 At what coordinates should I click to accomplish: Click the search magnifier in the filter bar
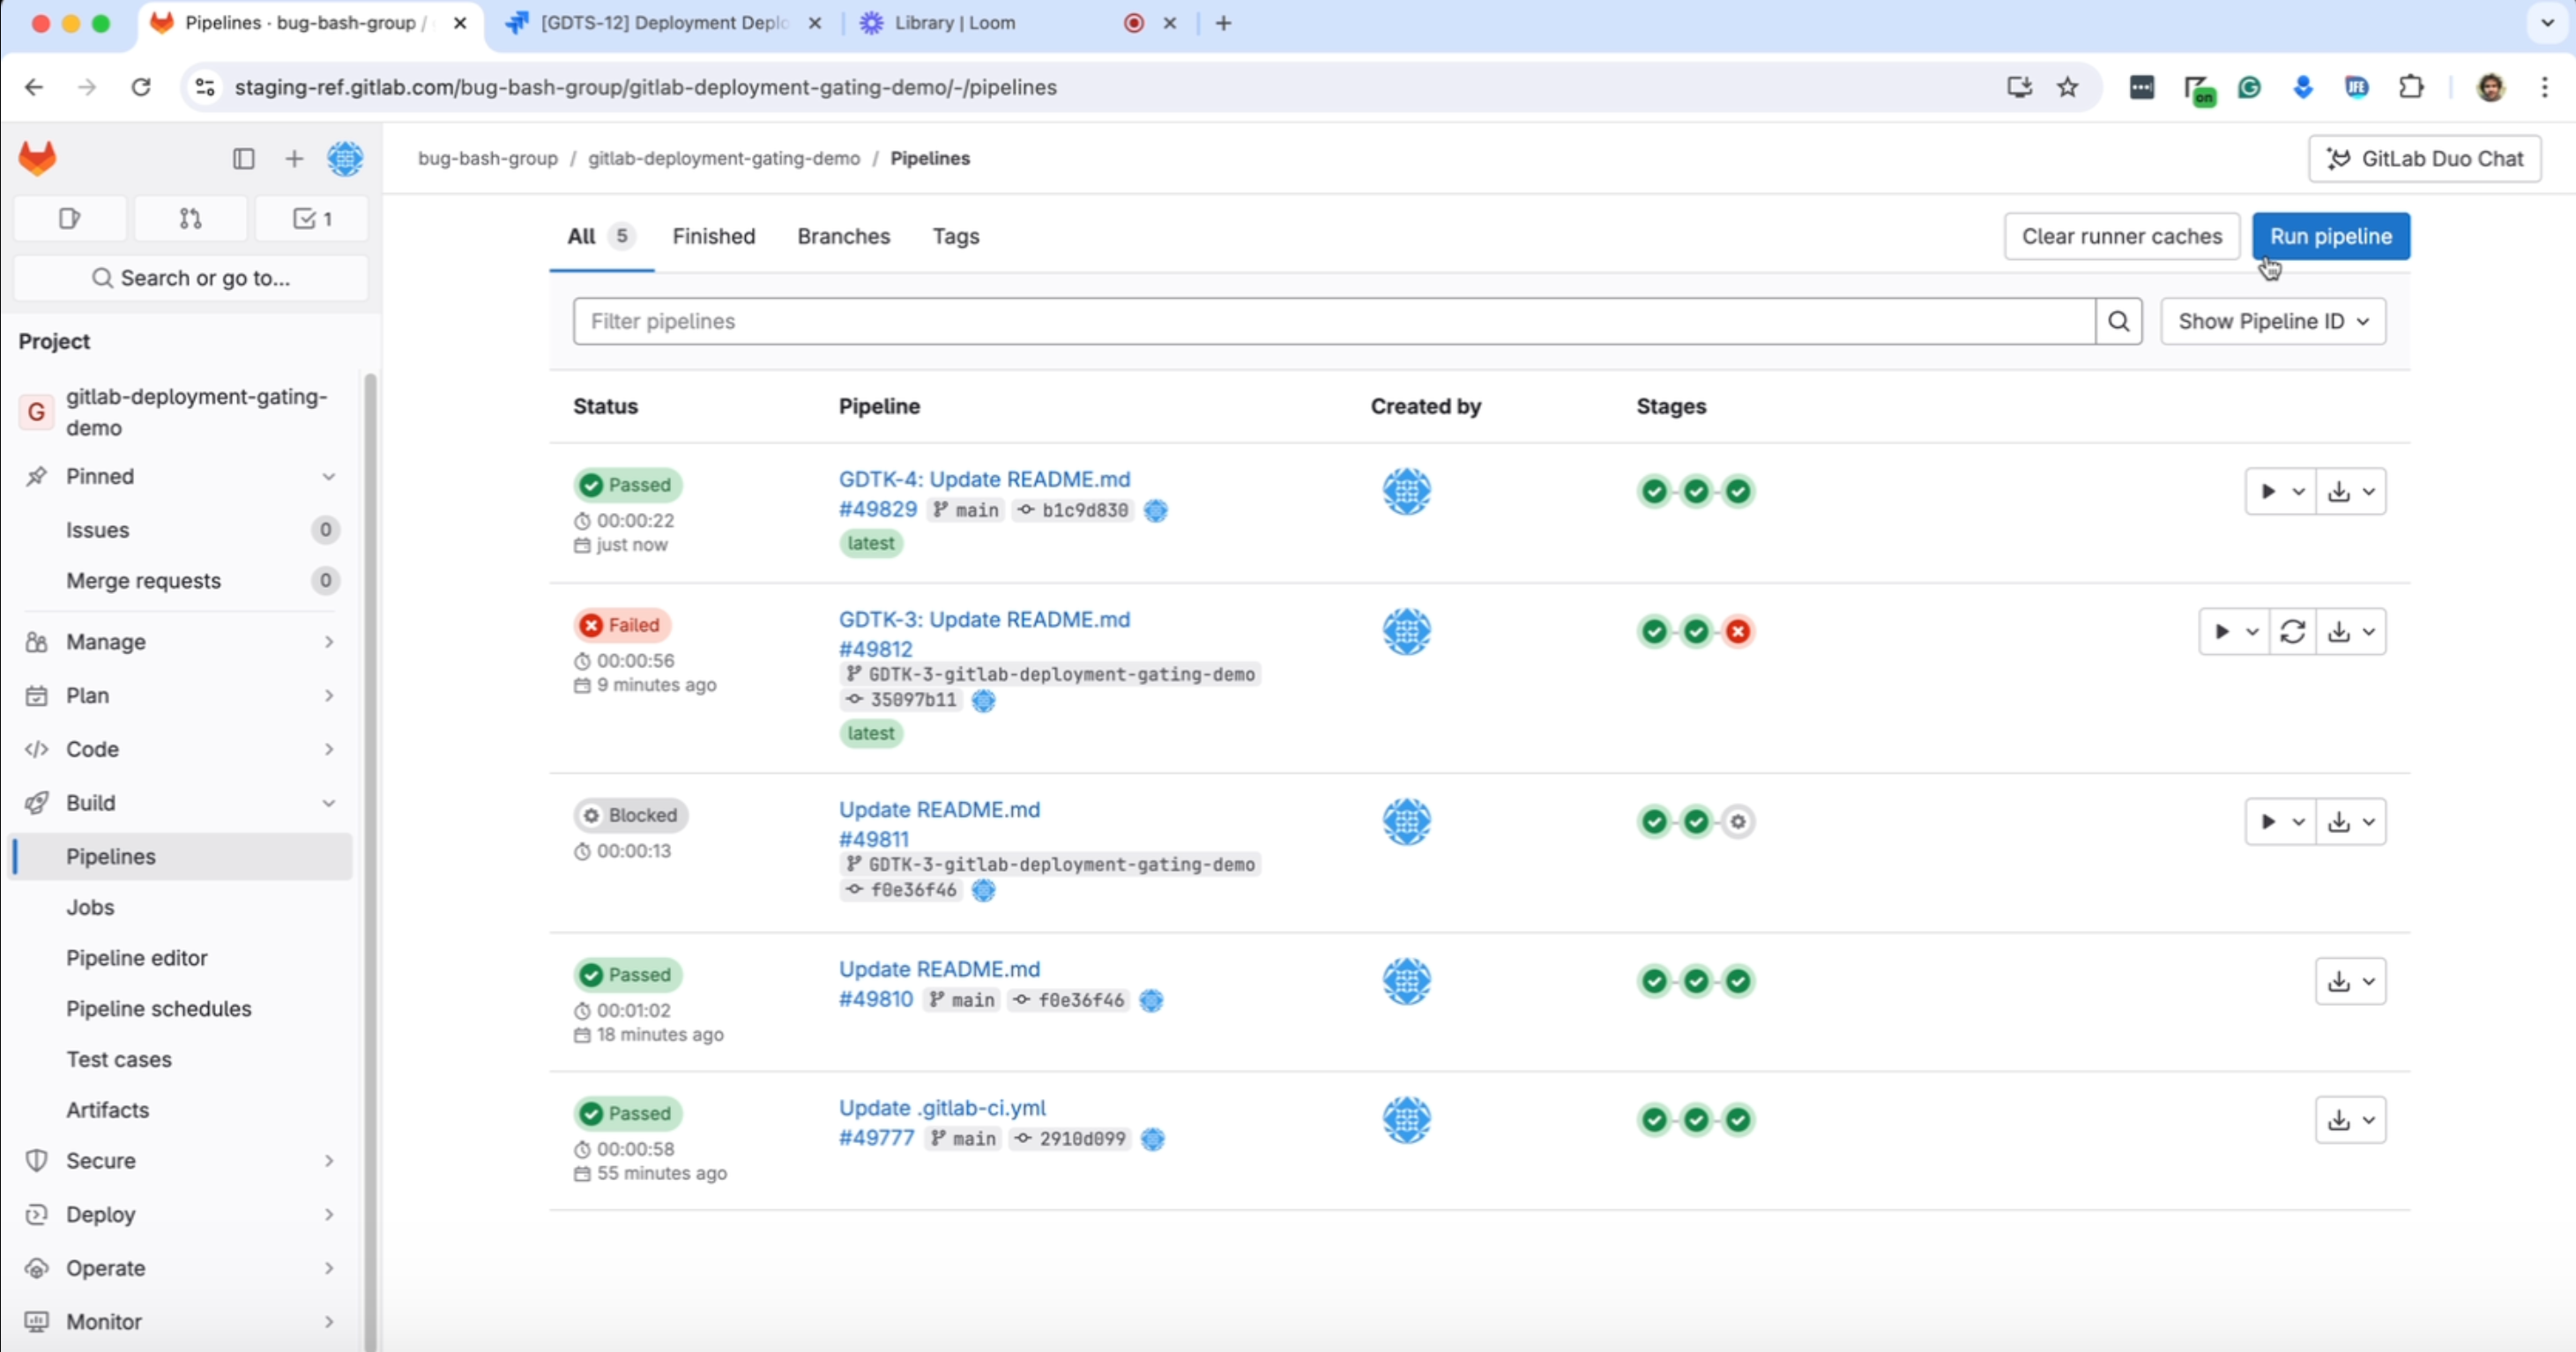click(x=2118, y=321)
